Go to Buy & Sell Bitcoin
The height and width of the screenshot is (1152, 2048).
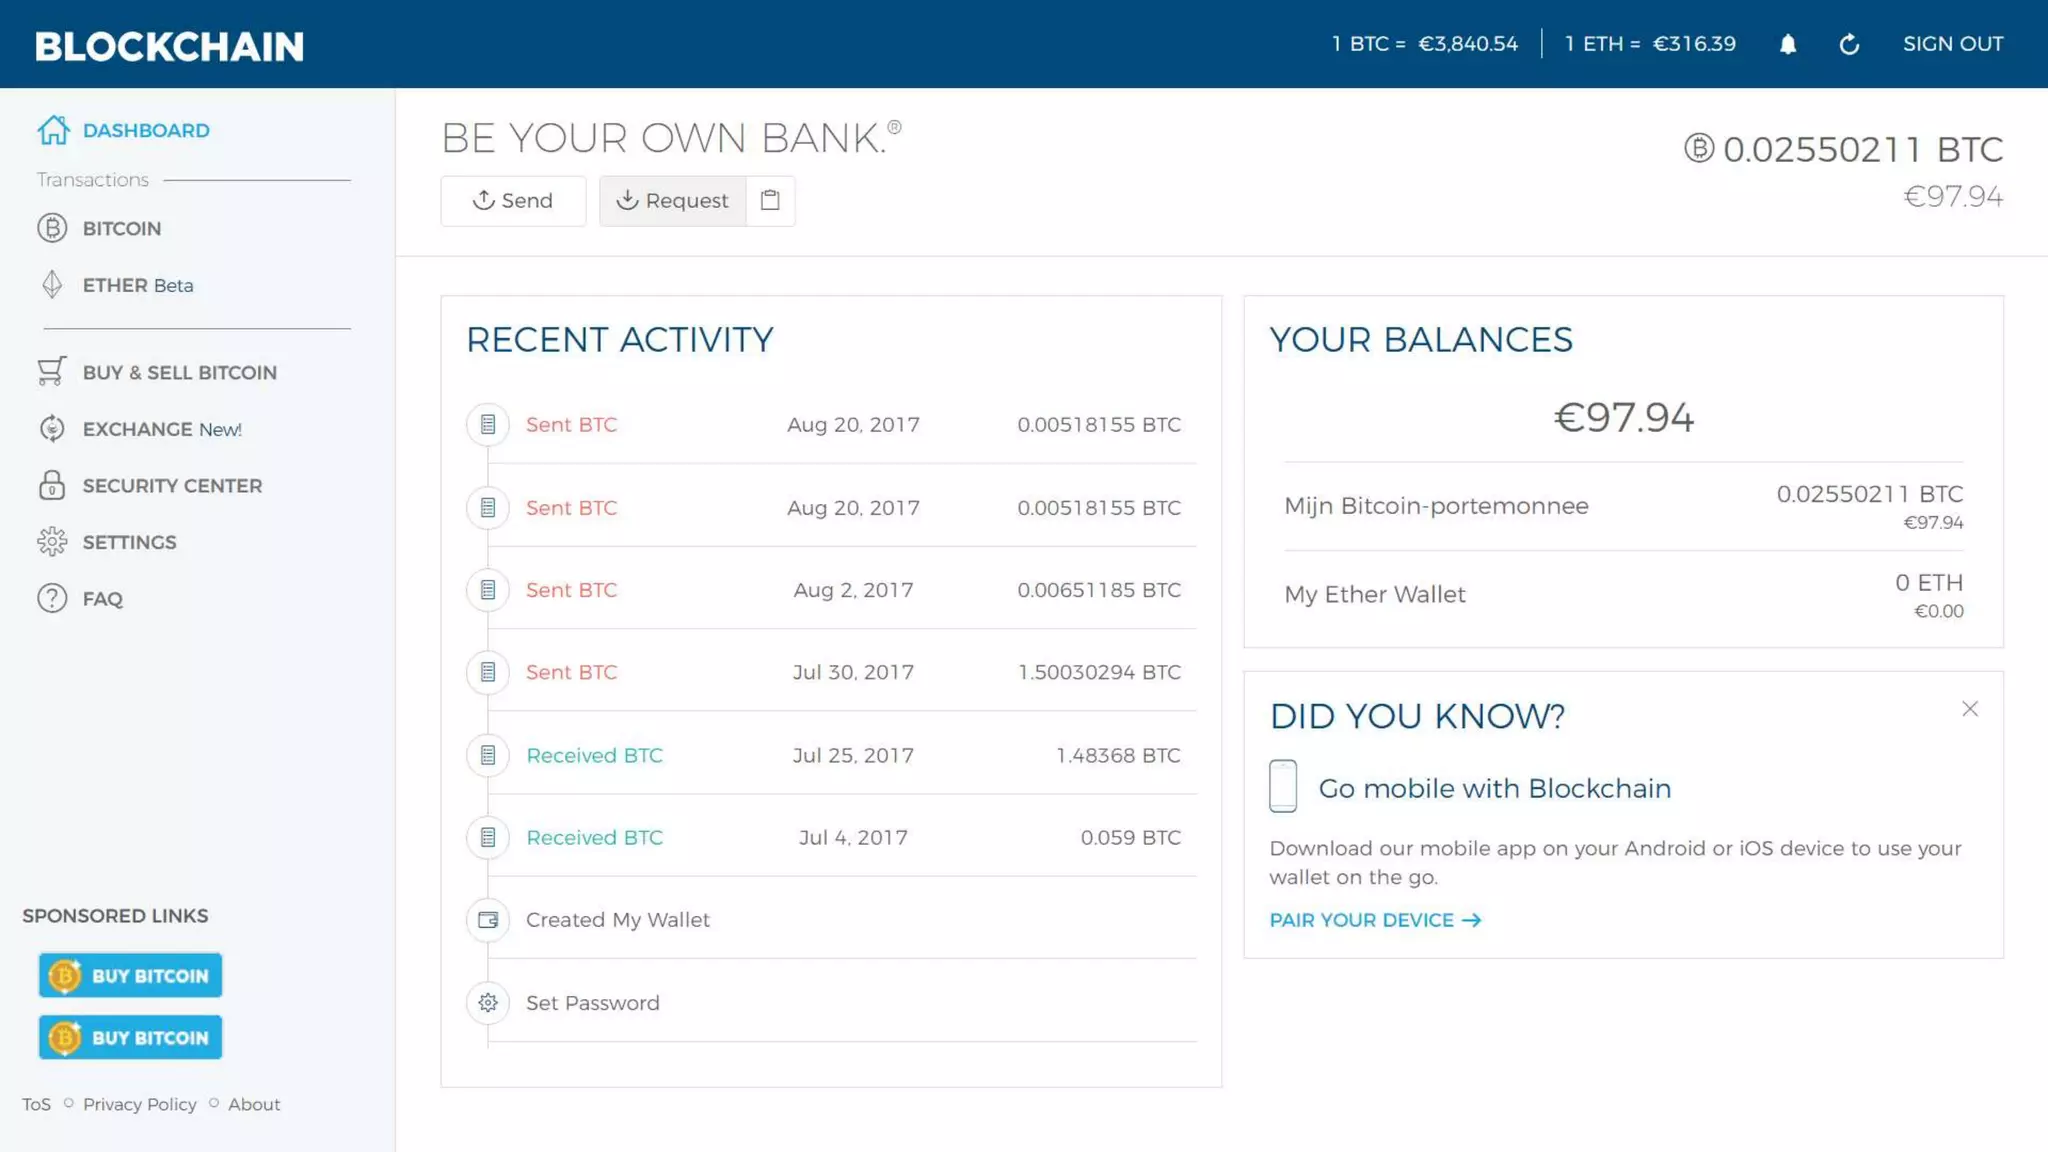[x=179, y=372]
